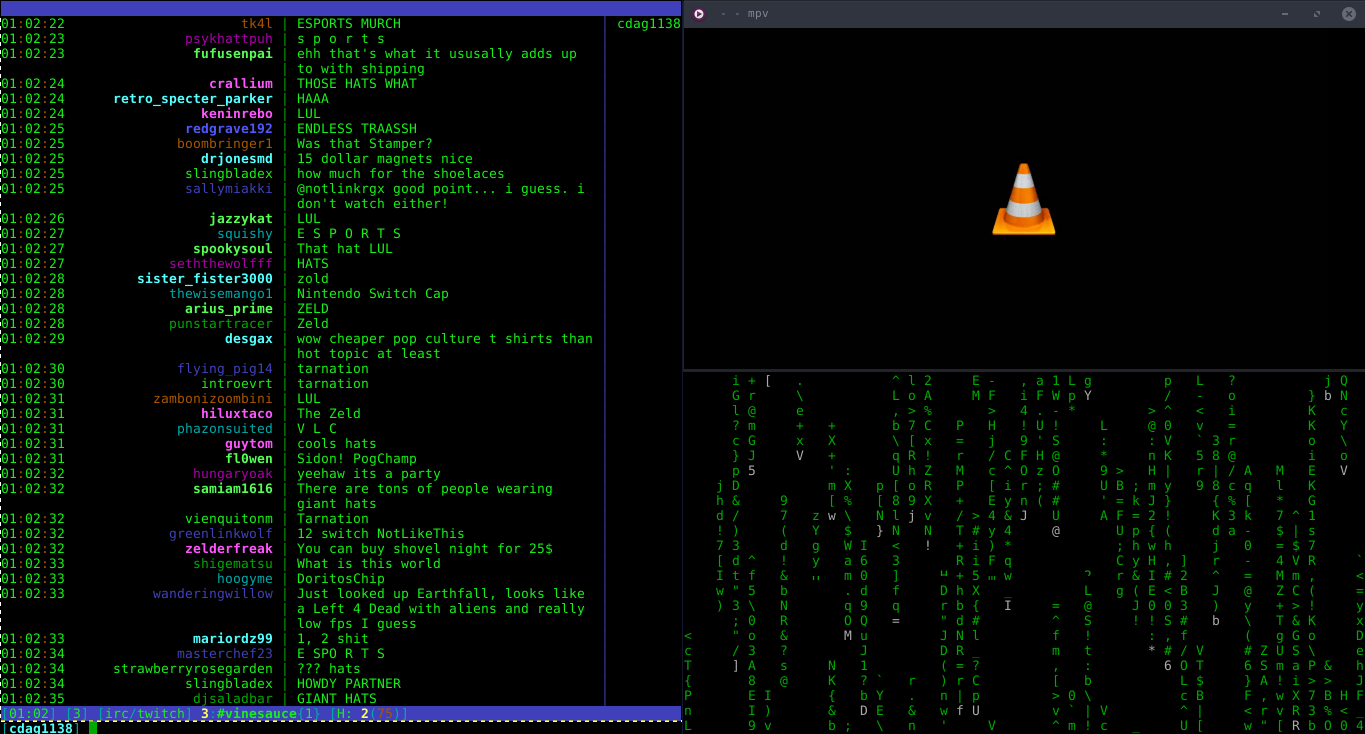Click message 'DoritosChip'
This screenshot has width=1365, height=734.
coord(341,579)
